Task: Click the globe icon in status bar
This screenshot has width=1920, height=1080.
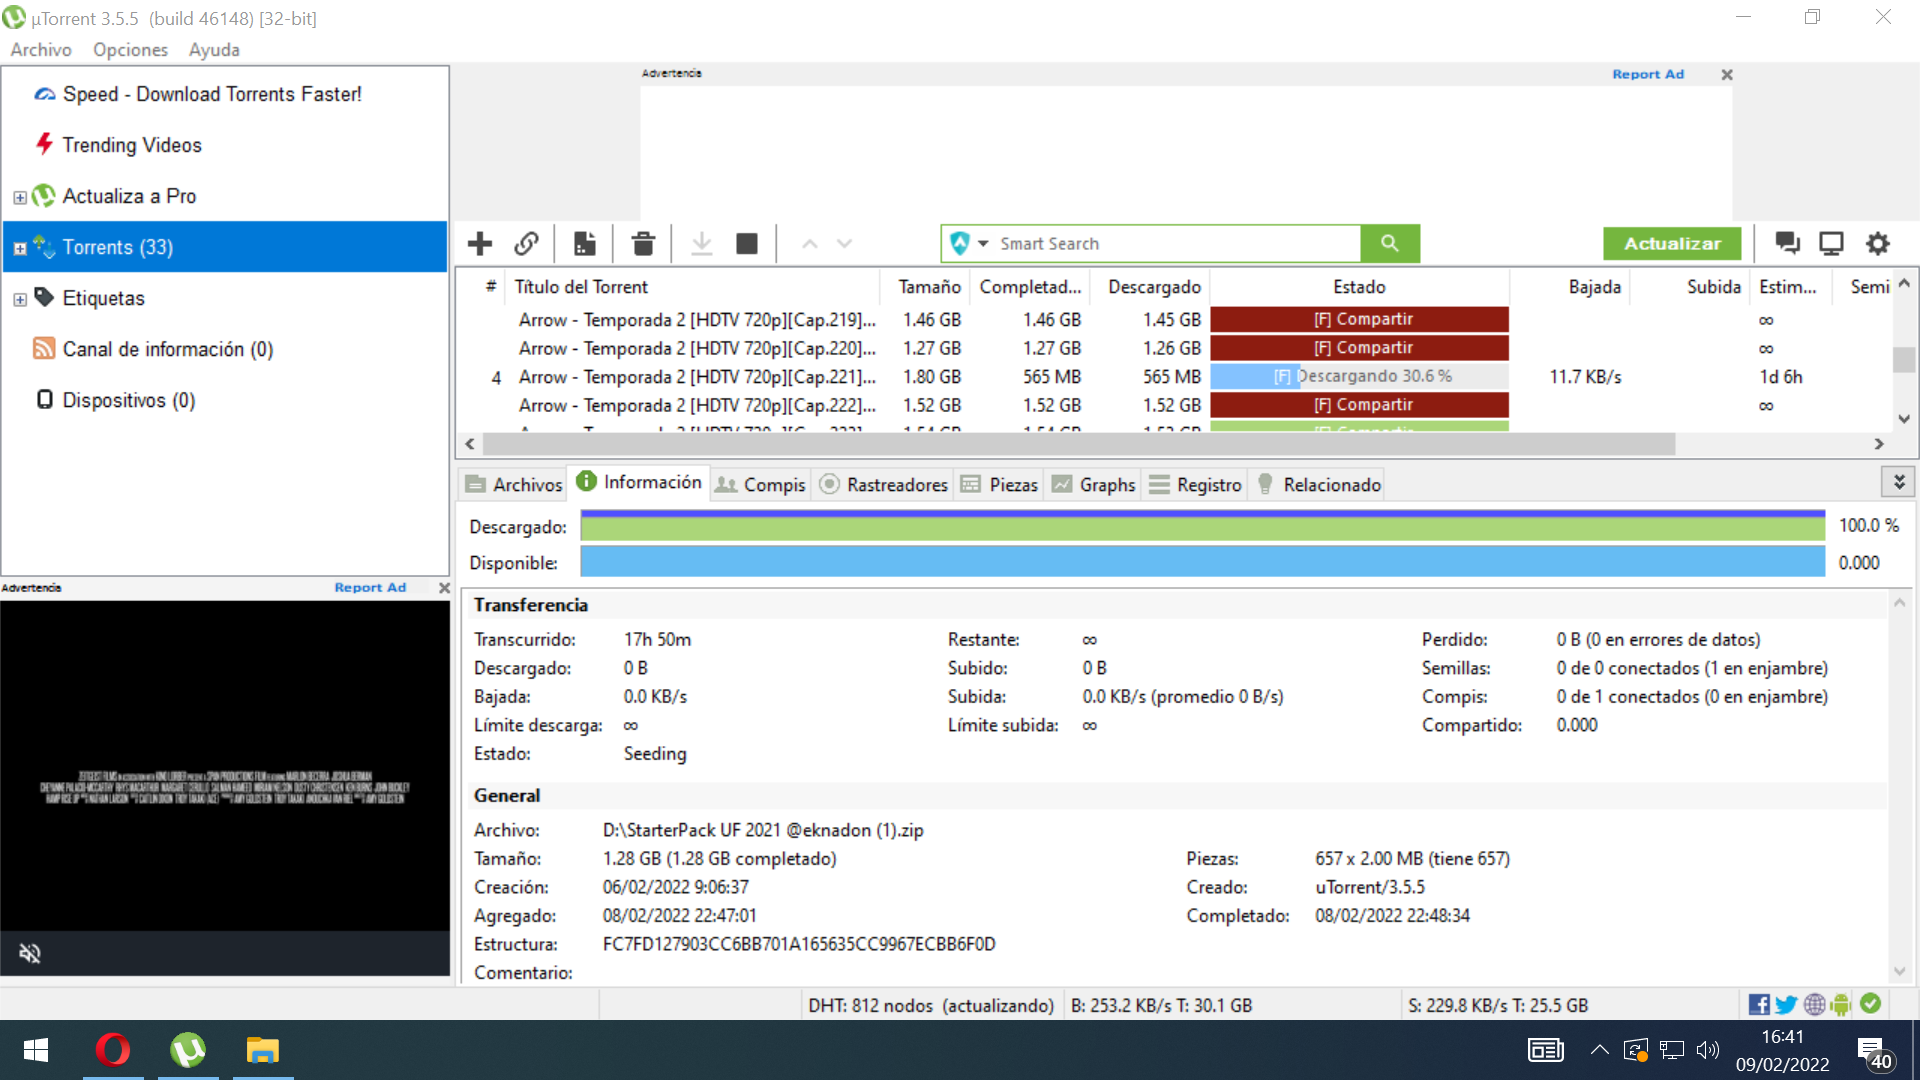Action: (1815, 1004)
